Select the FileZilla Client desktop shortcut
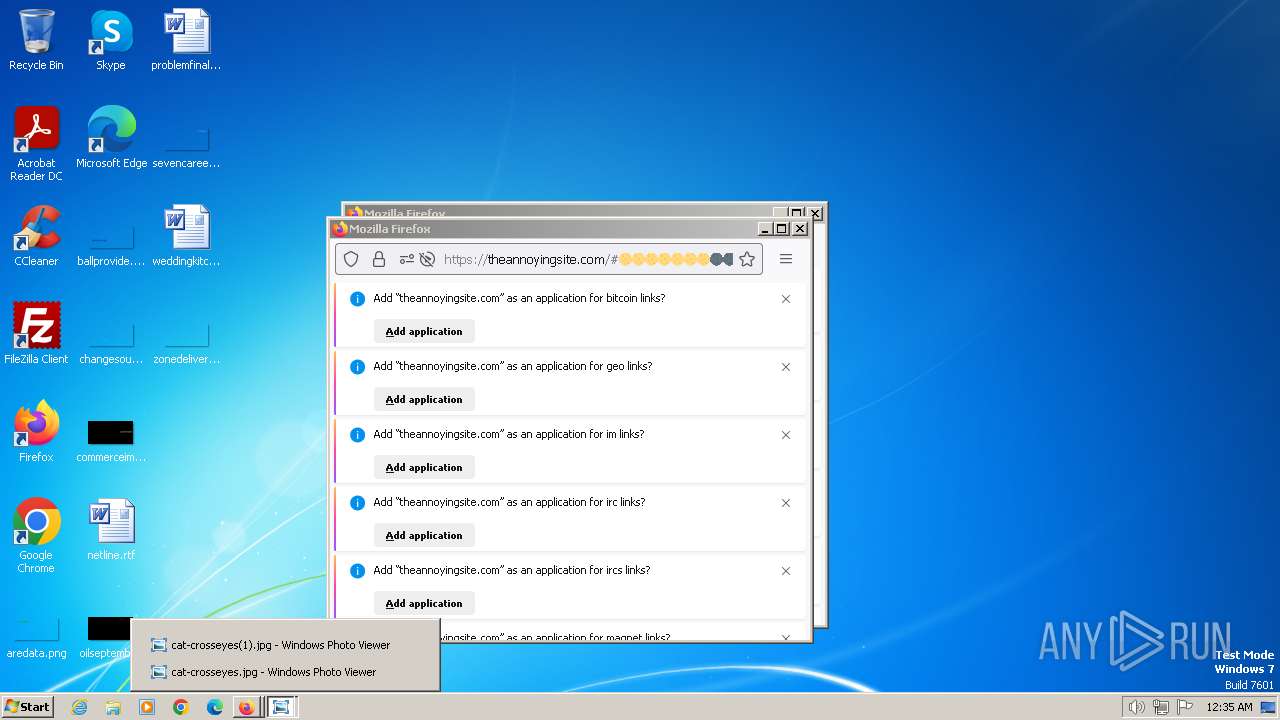Image resolution: width=1280 pixels, height=720 pixels. 36,334
